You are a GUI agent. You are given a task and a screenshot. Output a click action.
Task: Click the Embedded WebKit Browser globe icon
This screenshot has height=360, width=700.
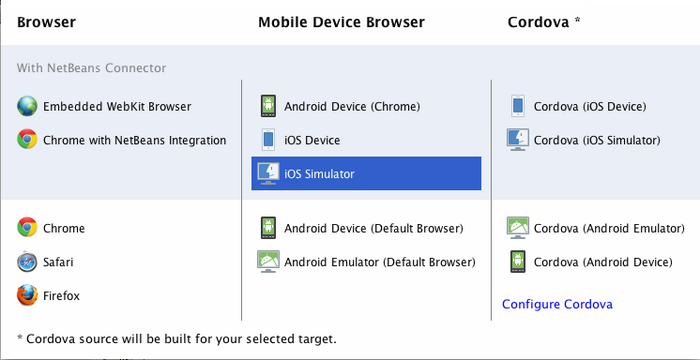(x=27, y=106)
